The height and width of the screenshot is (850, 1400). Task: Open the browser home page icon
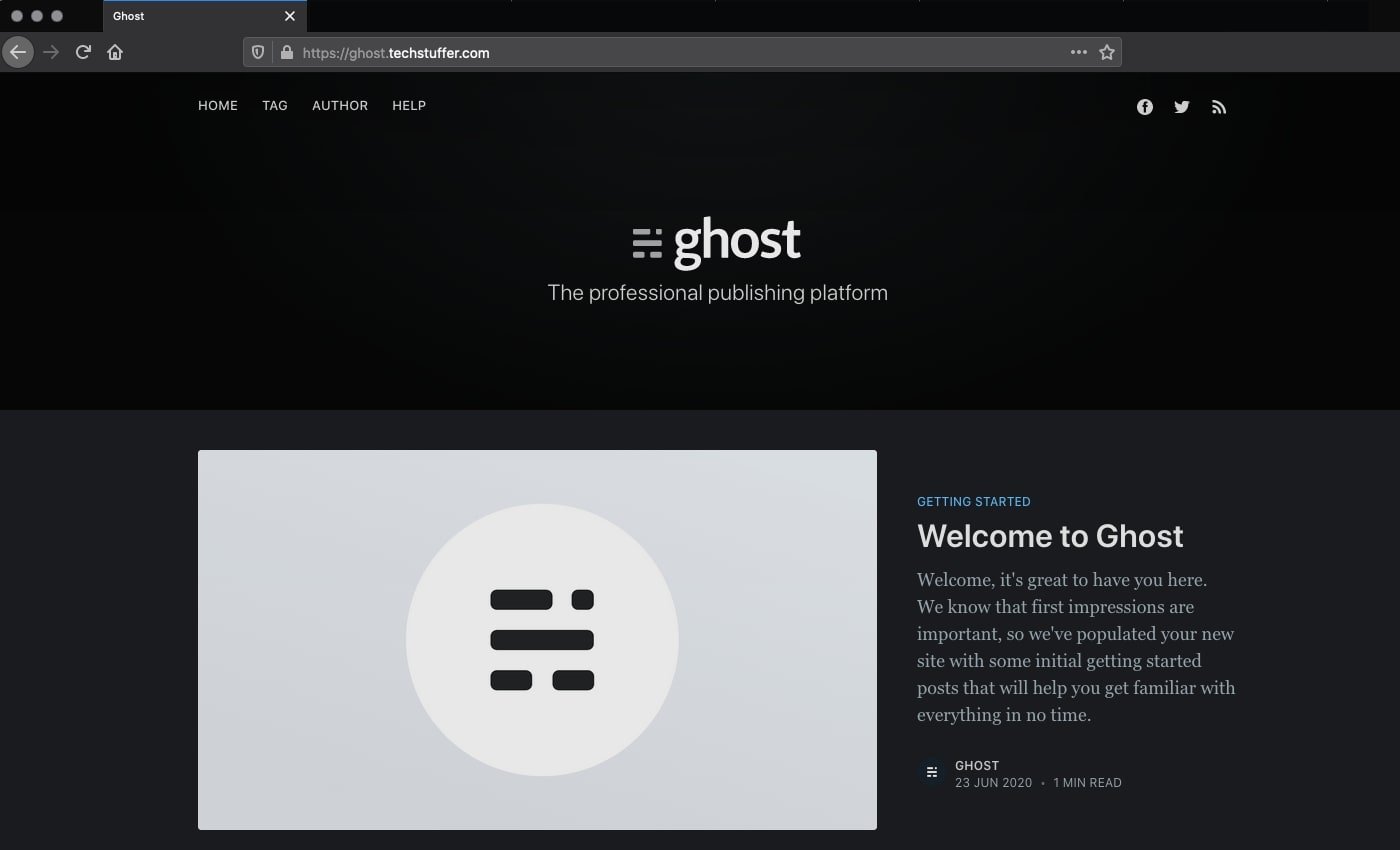click(115, 52)
